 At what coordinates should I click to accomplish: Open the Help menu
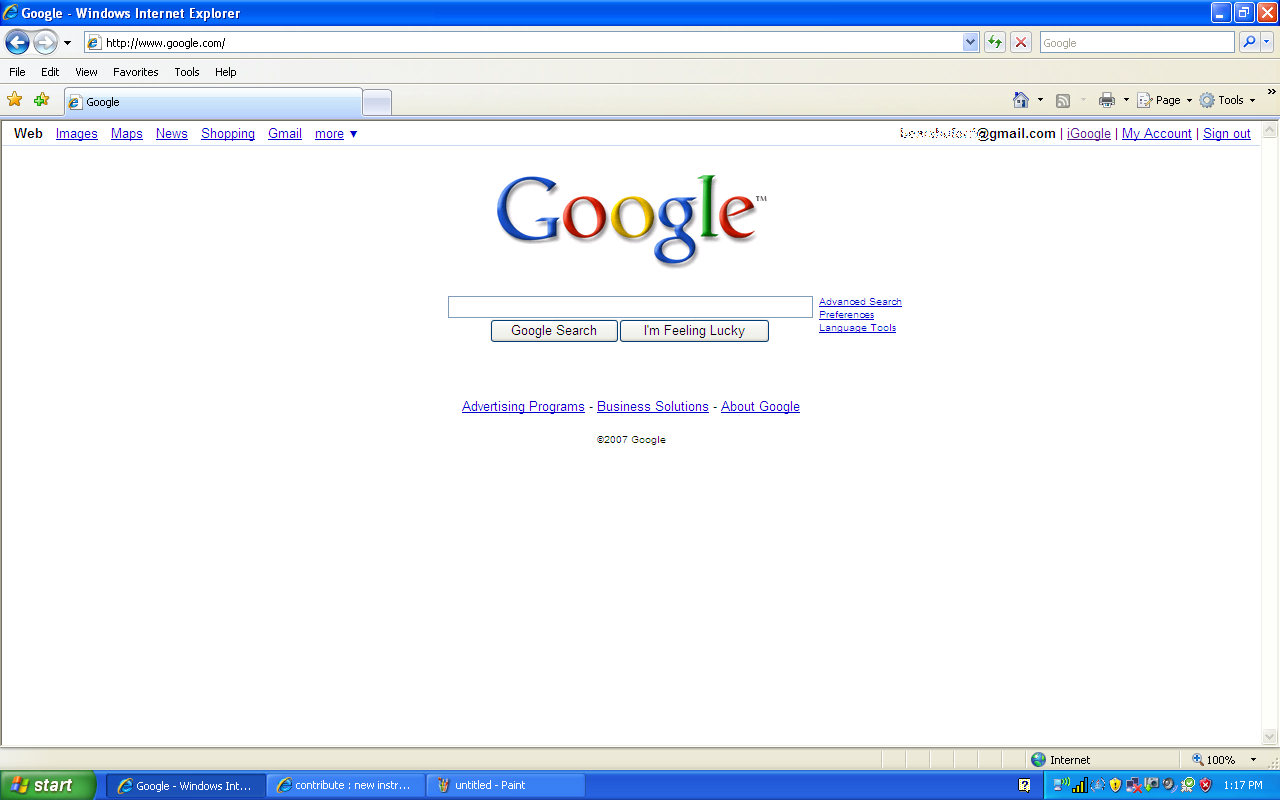pos(226,72)
